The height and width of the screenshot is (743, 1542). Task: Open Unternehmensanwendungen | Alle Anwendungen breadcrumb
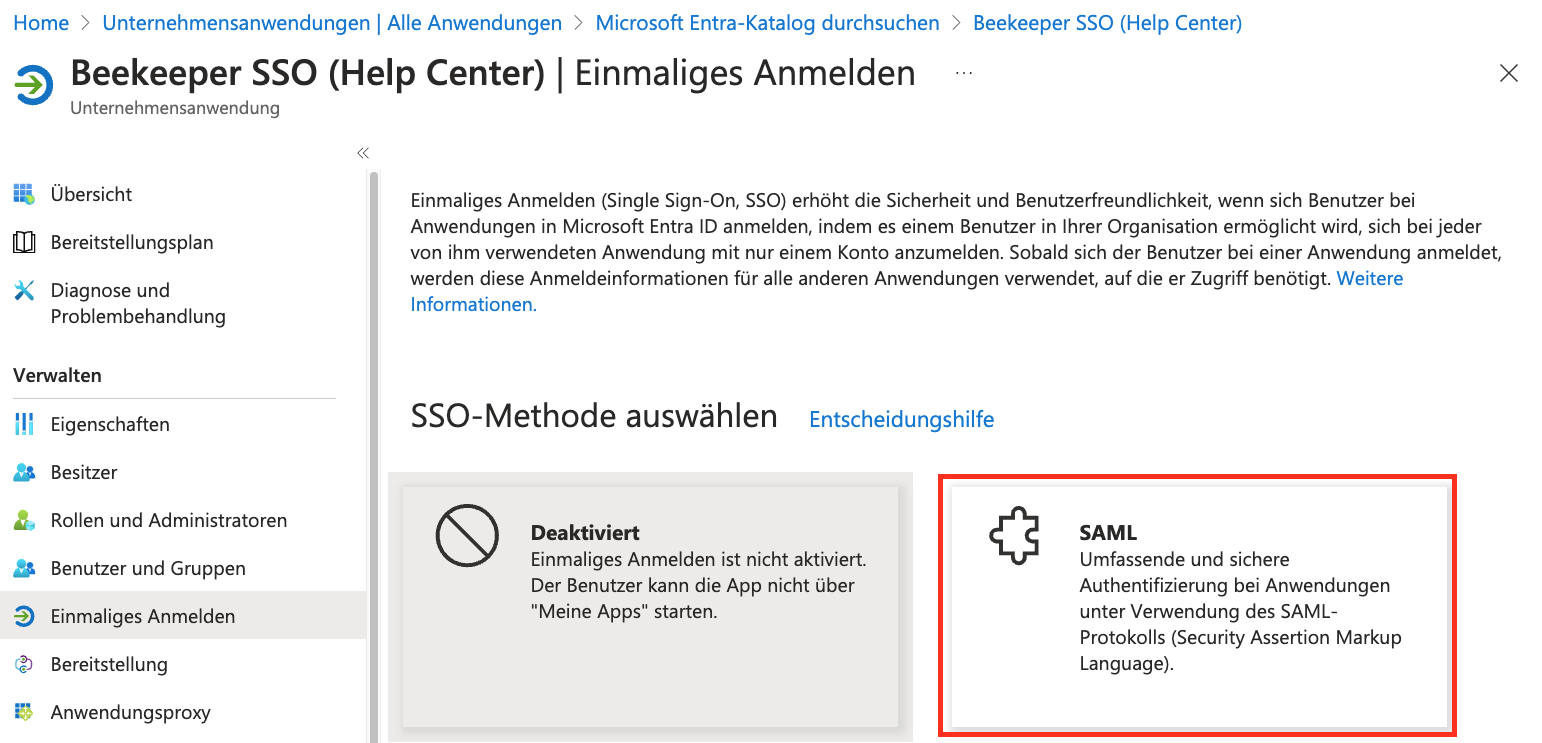click(x=332, y=22)
